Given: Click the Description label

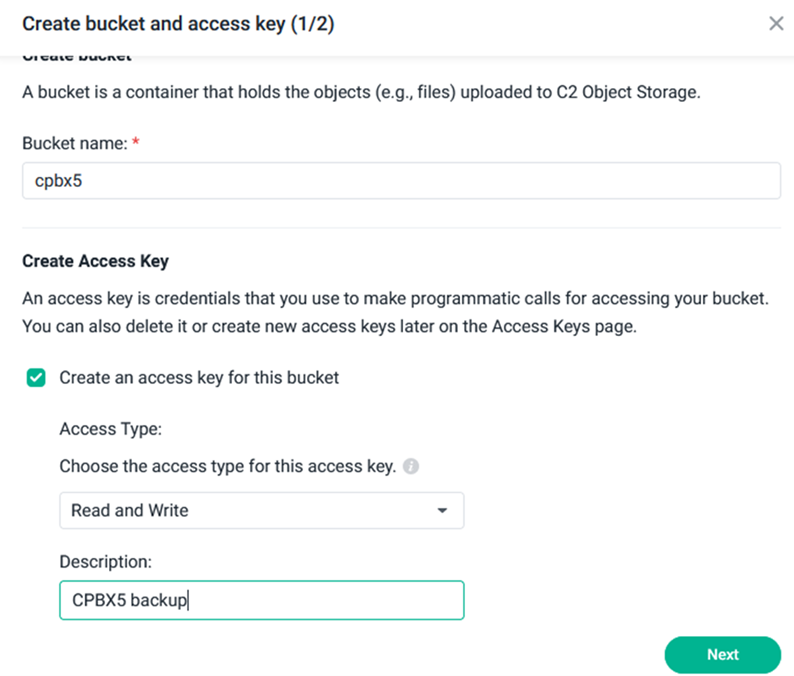Looking at the screenshot, I should pyautogui.click(x=105, y=562).
